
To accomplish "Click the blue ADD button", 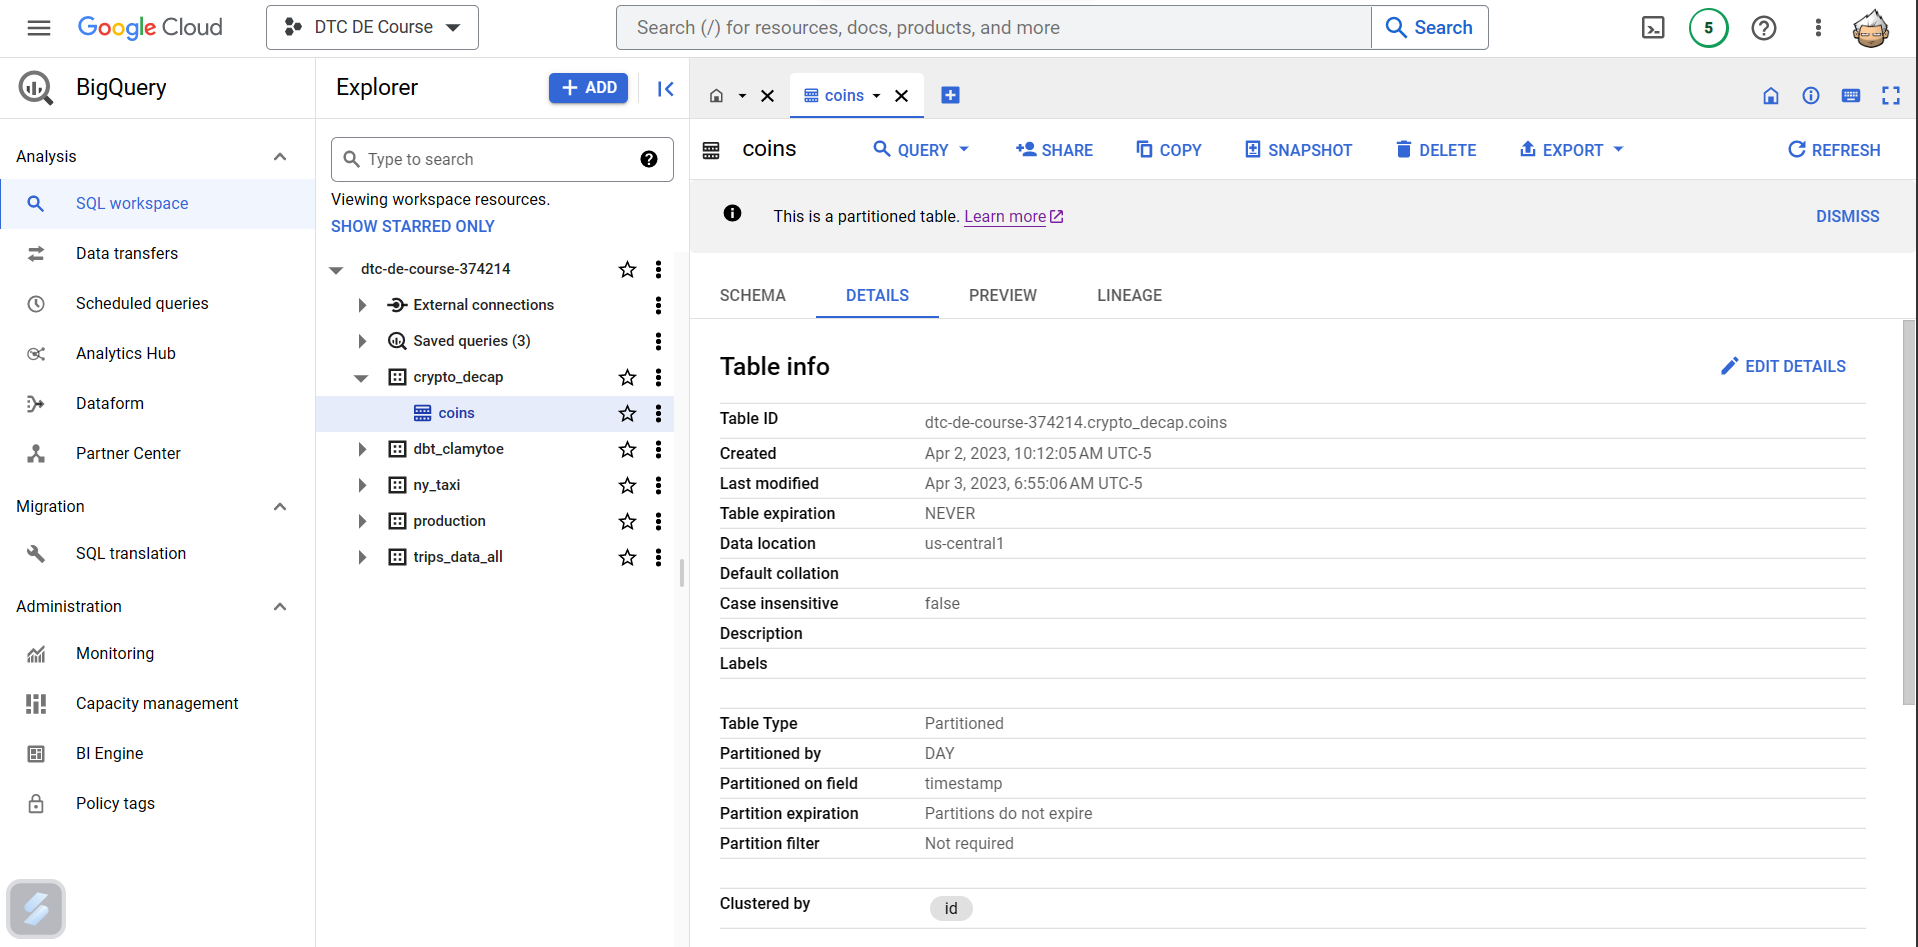I will 588,88.
